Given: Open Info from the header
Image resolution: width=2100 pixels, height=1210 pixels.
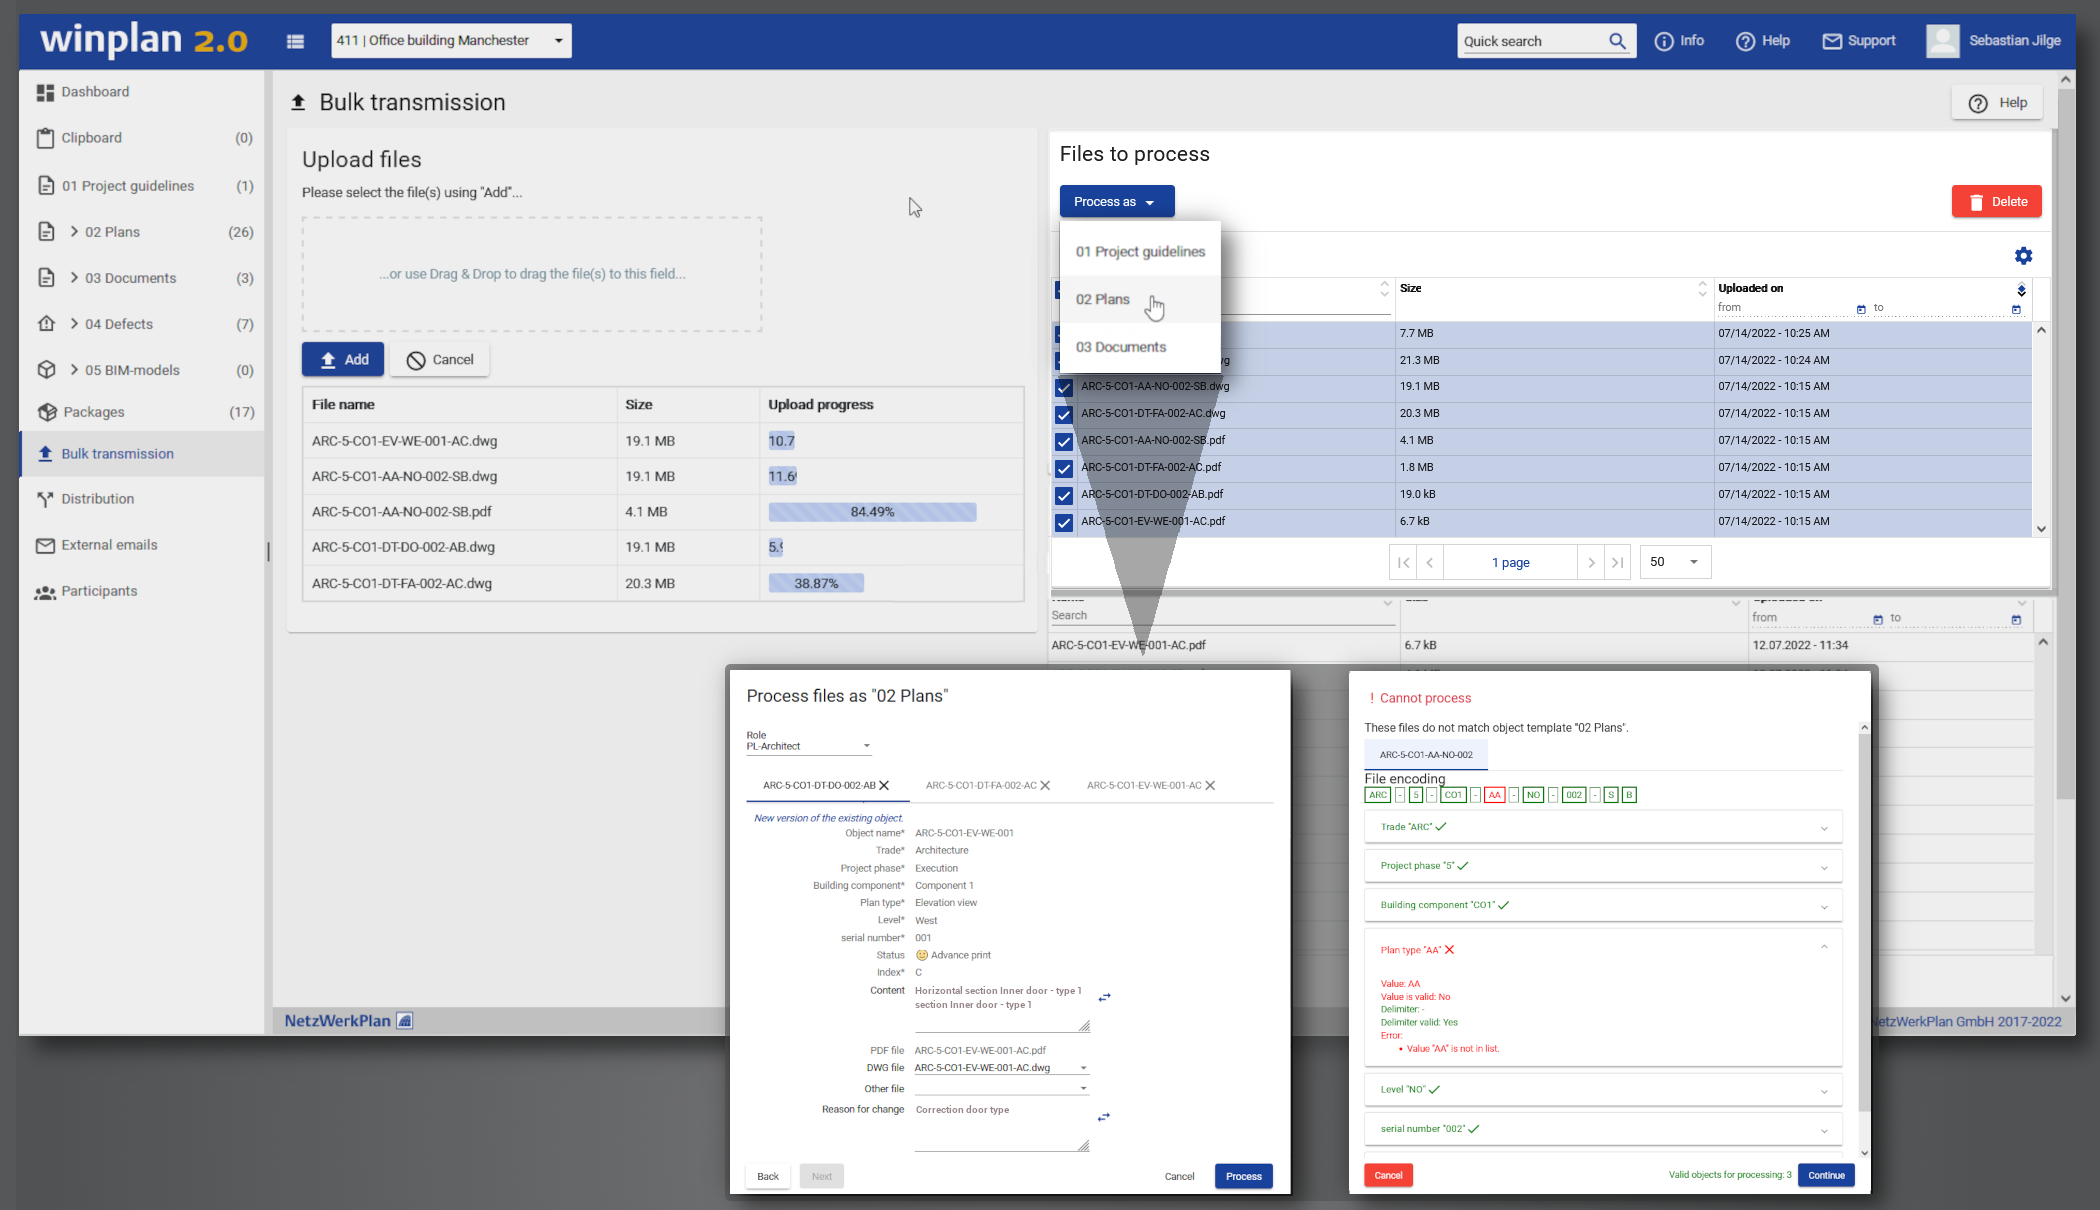Looking at the screenshot, I should (x=1679, y=41).
